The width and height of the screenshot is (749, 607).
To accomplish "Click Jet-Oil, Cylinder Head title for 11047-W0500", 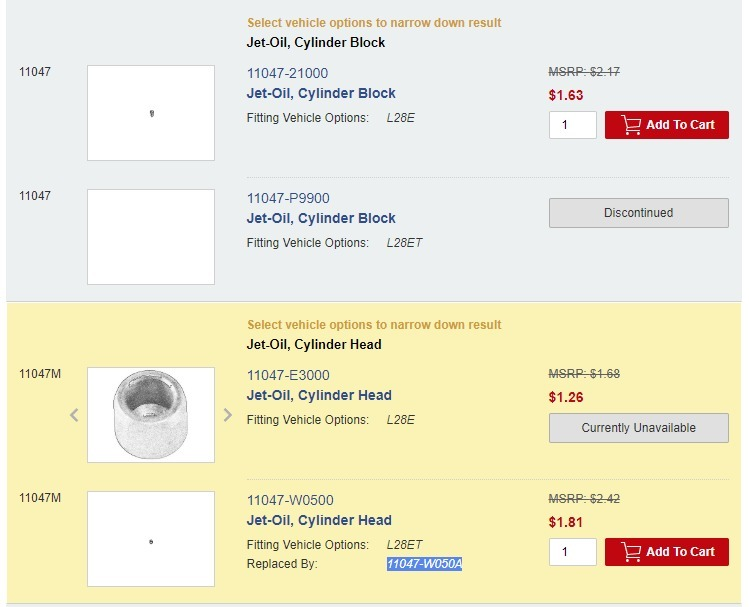I will coord(319,521).
